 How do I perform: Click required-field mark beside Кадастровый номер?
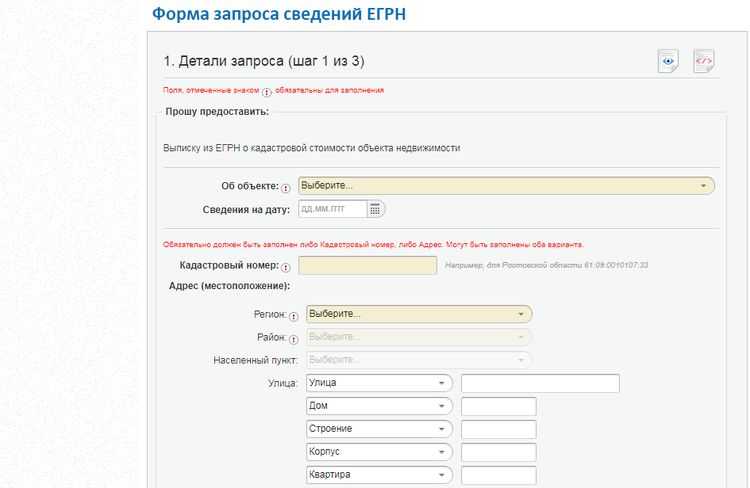click(287, 267)
